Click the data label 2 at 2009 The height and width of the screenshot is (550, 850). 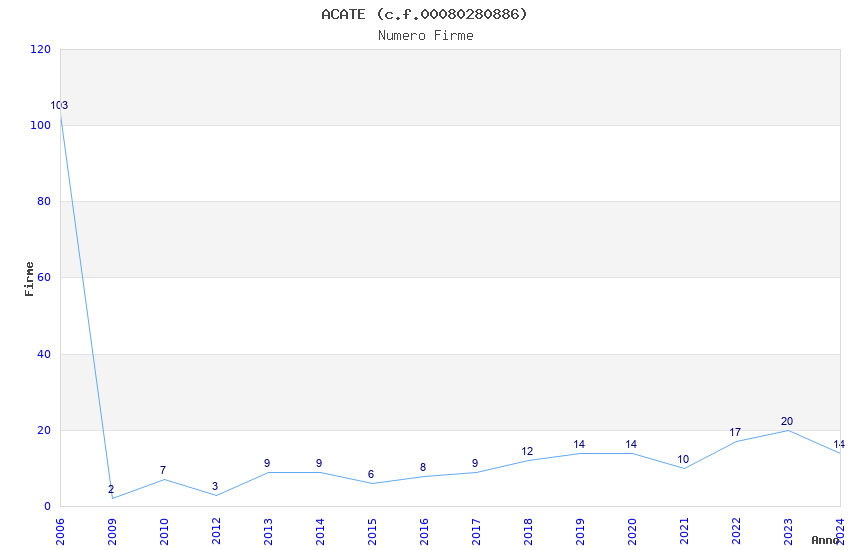click(x=111, y=489)
